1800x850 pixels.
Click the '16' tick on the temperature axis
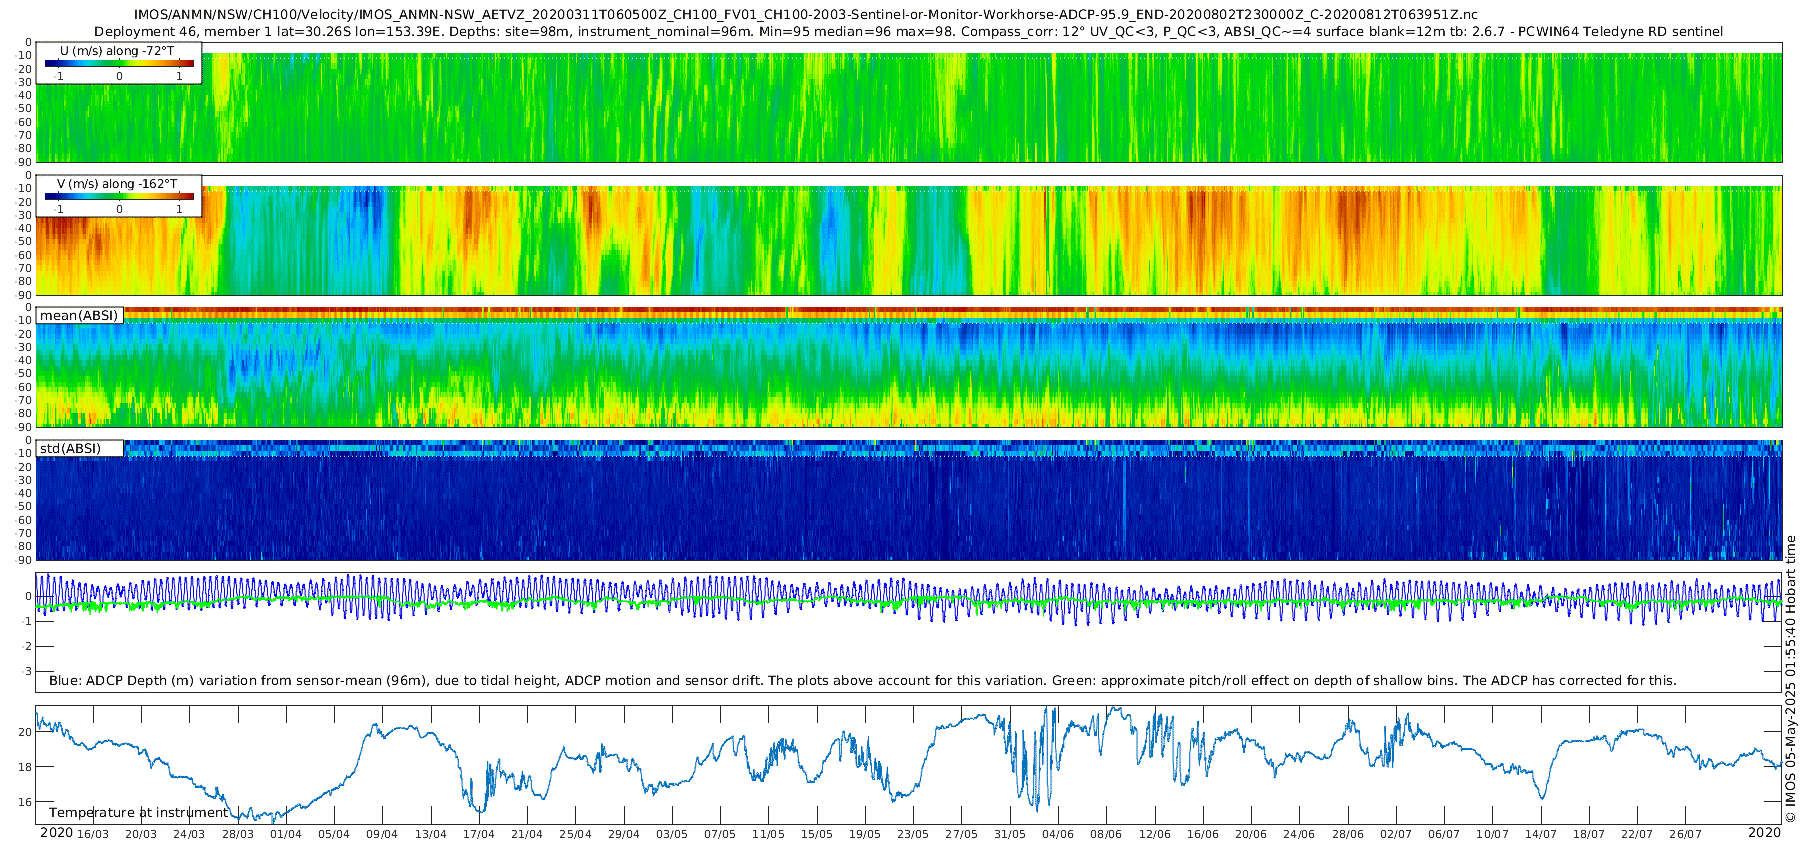25,802
